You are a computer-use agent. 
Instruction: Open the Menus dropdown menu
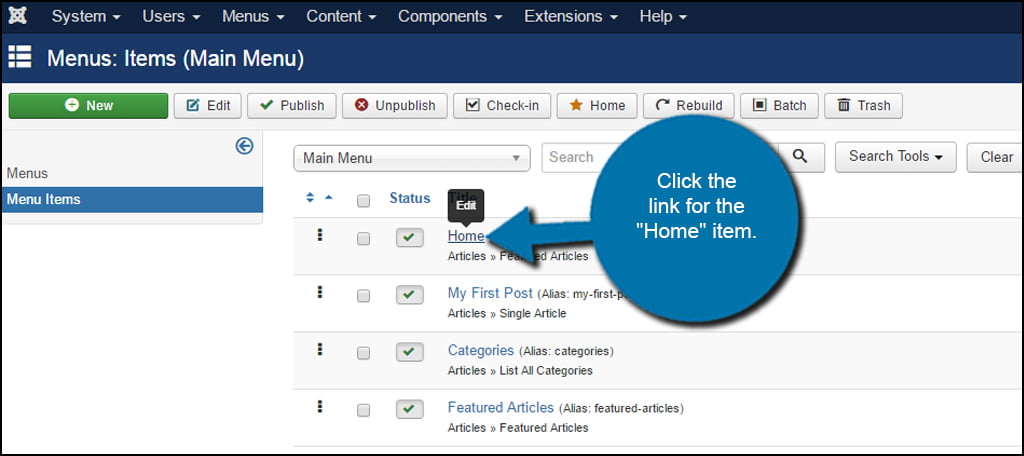coord(253,16)
